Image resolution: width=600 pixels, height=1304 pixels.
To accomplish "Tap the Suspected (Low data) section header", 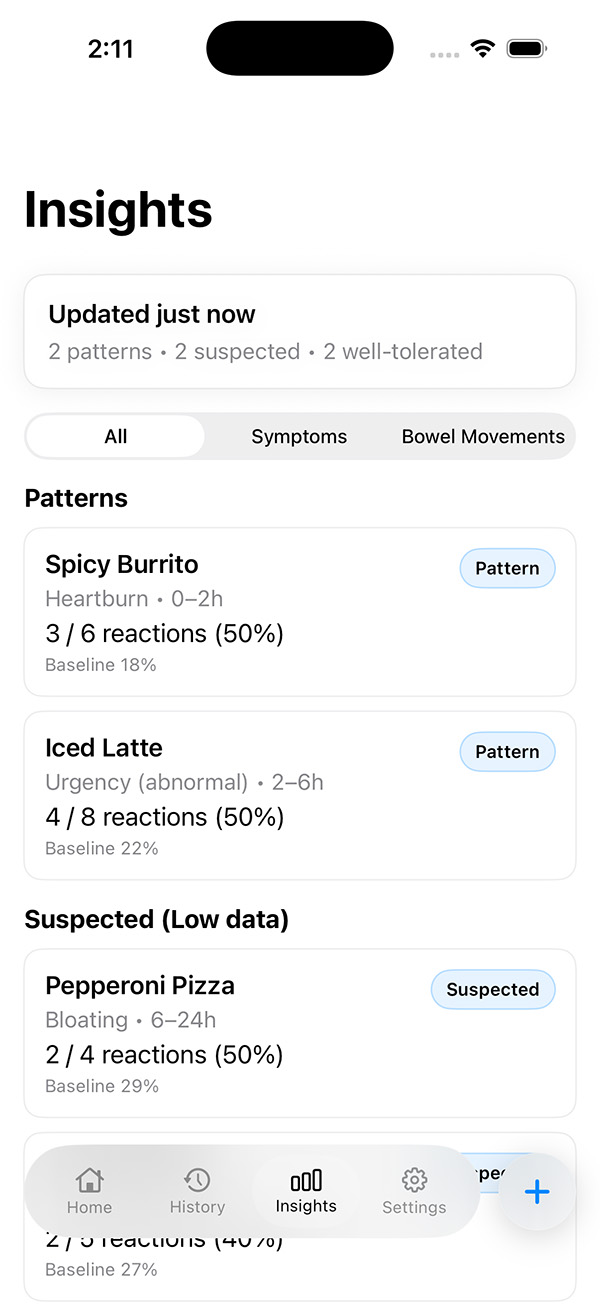I will pos(156,920).
